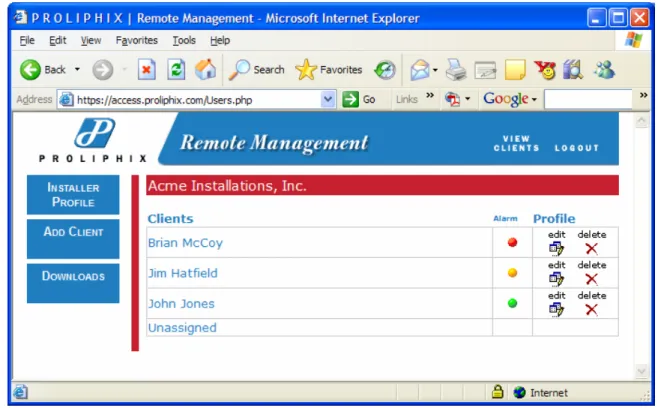
Task: Open the Unassigned client row
Action: point(182,327)
